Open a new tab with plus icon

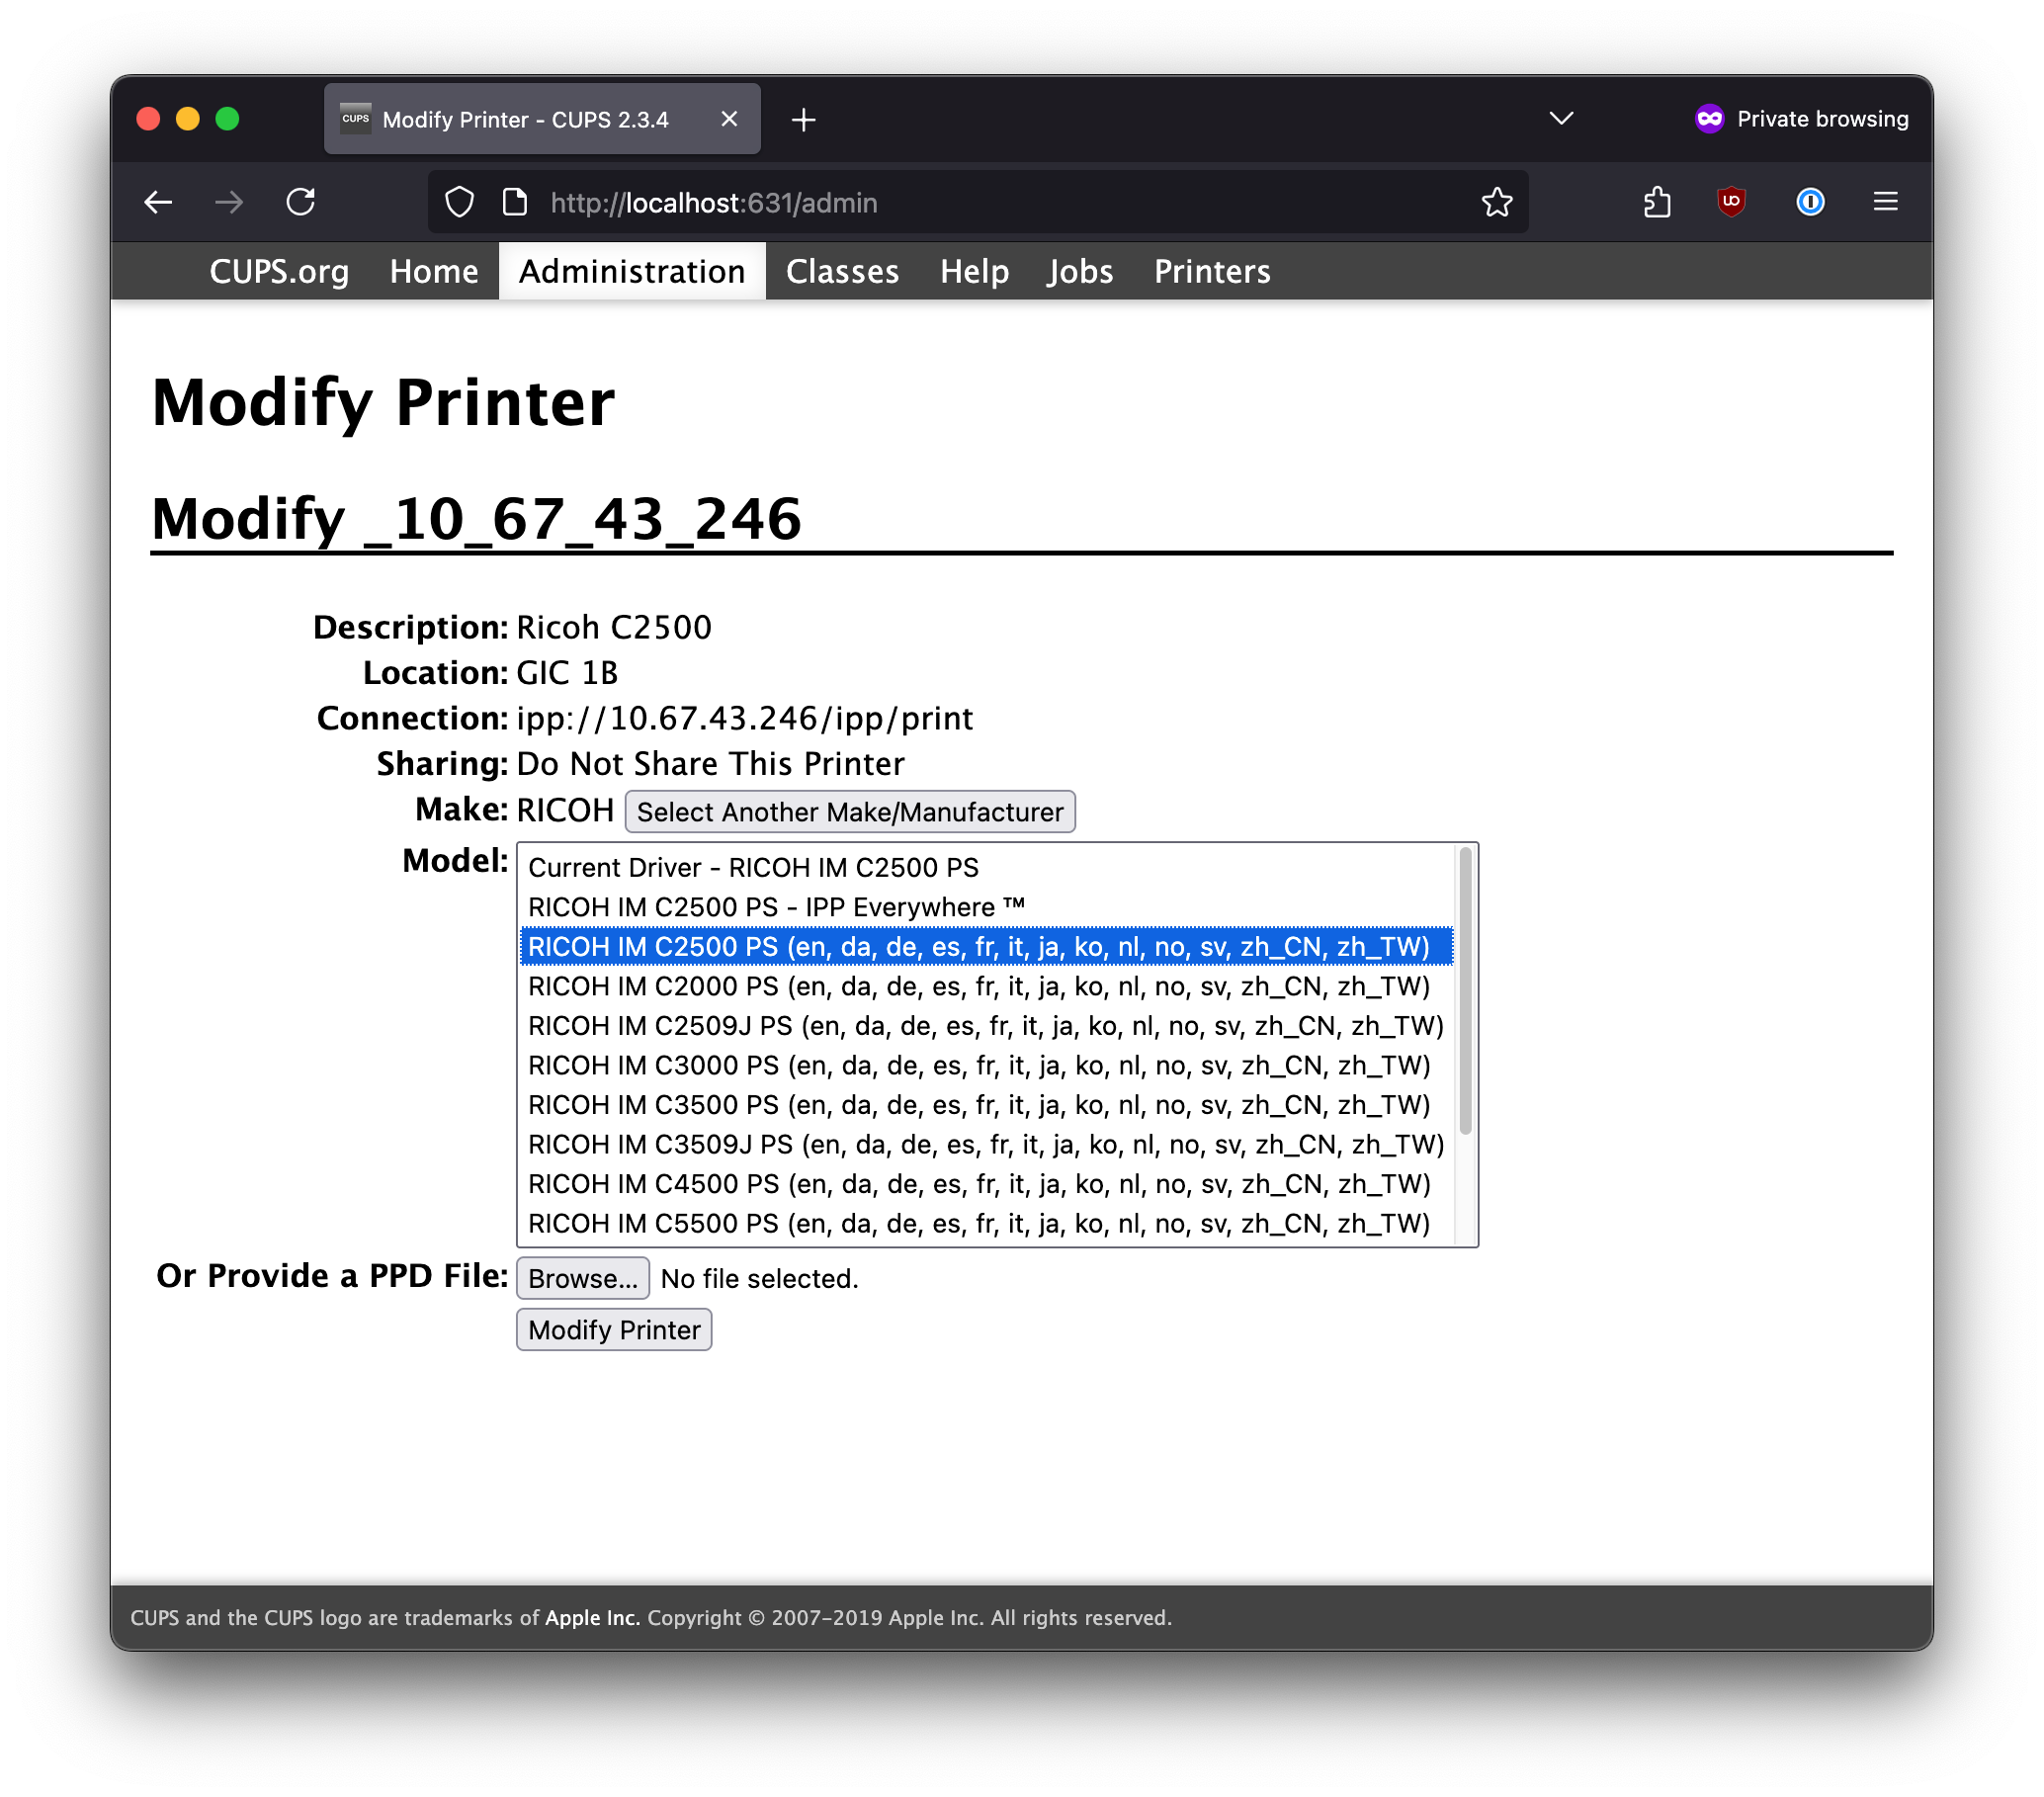(803, 120)
